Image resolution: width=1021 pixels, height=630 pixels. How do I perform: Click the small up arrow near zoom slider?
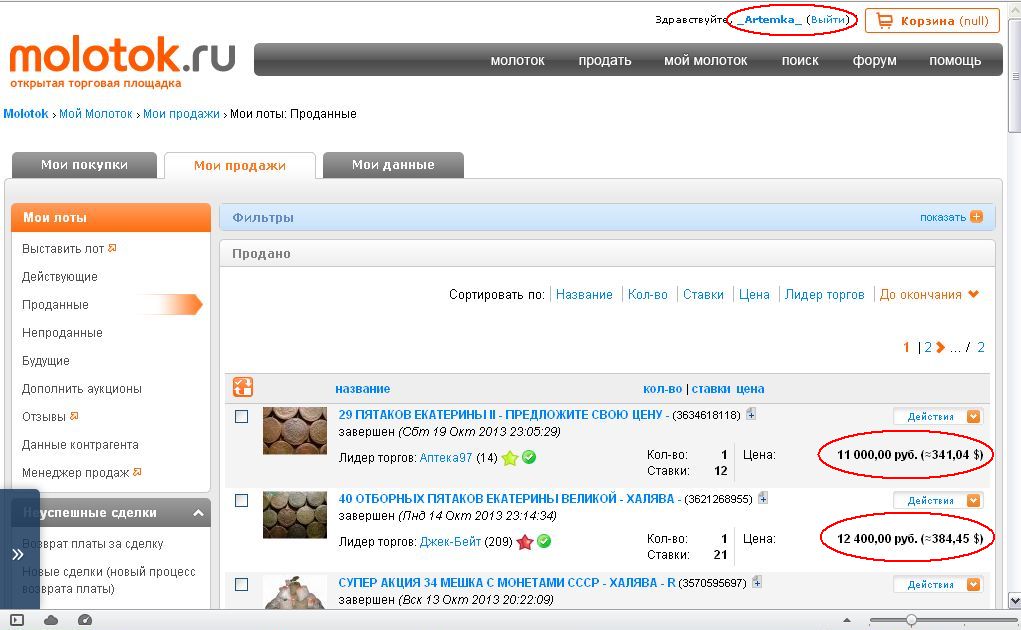[x=846, y=620]
